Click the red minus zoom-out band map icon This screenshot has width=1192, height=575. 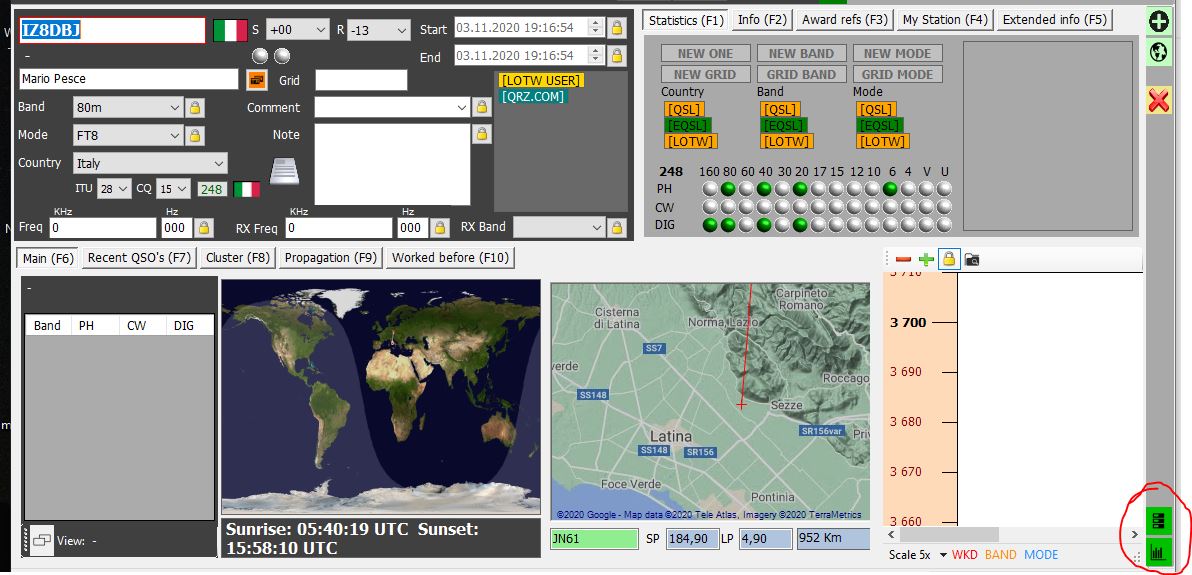pos(904,259)
